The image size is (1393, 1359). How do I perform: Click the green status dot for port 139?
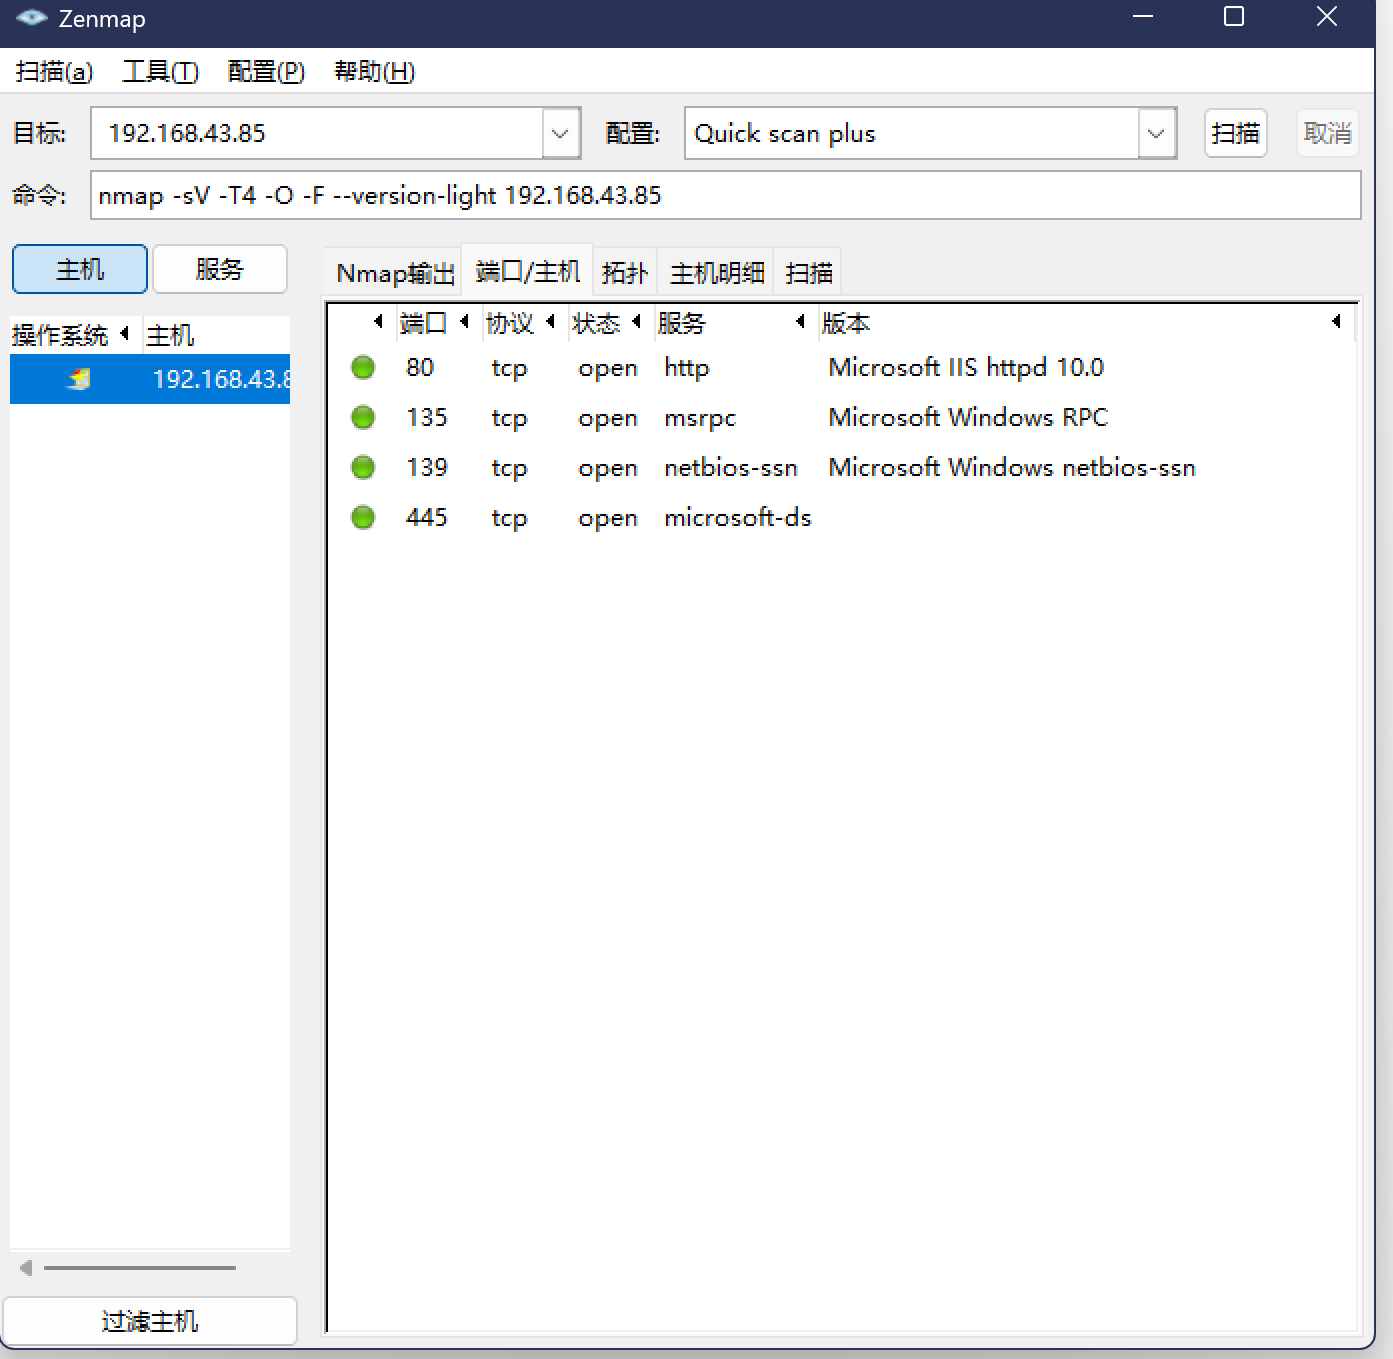point(363,468)
